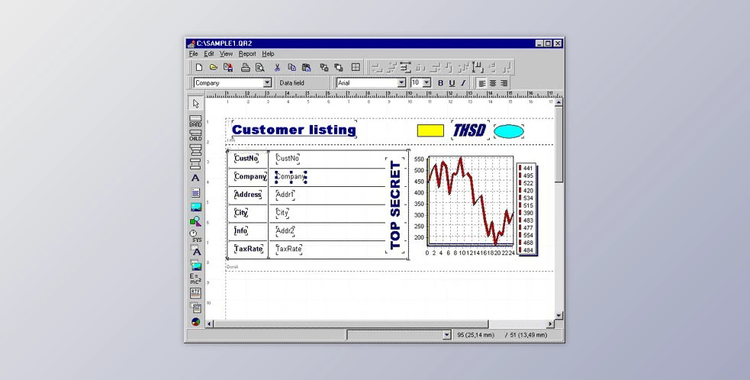This screenshot has height=380, width=750.
Task: Select the memo tool in left palette
Action: [196, 193]
